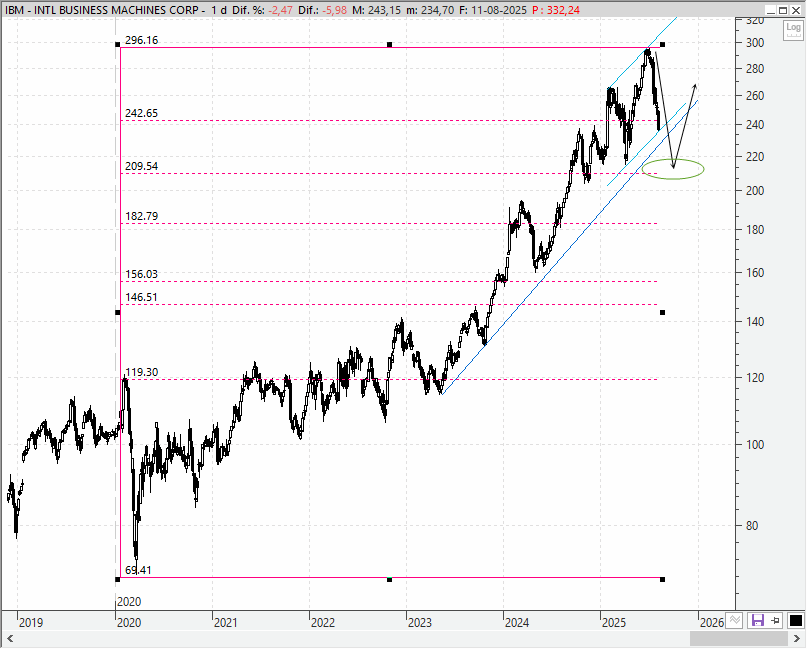Click the purple save floppy icon
The width and height of the screenshot is (807, 649).
coord(758,620)
